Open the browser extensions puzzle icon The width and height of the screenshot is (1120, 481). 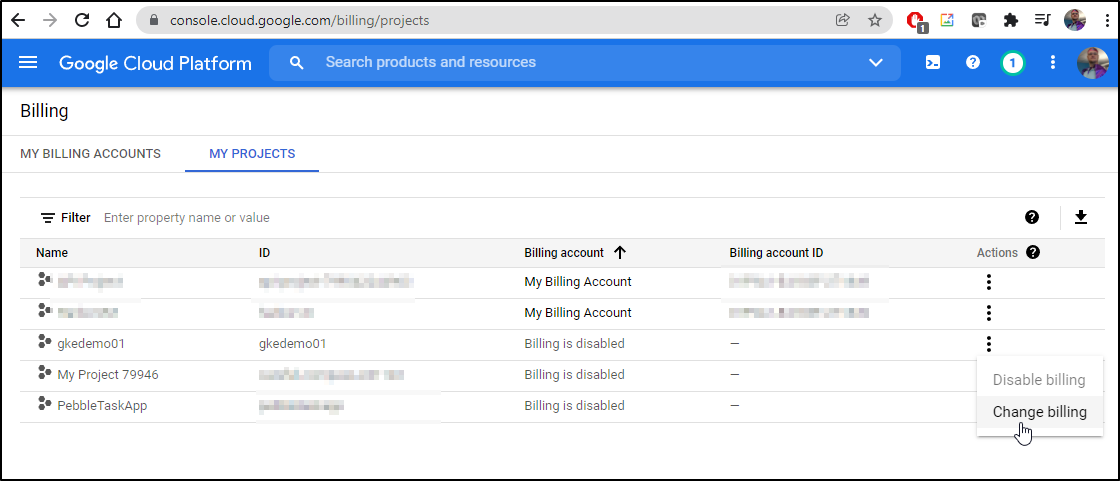pos(1010,20)
